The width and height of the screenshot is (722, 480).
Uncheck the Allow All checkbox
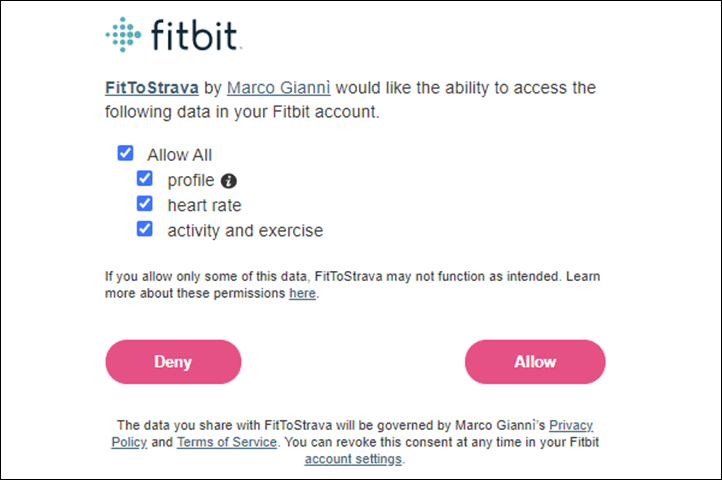[x=125, y=153]
